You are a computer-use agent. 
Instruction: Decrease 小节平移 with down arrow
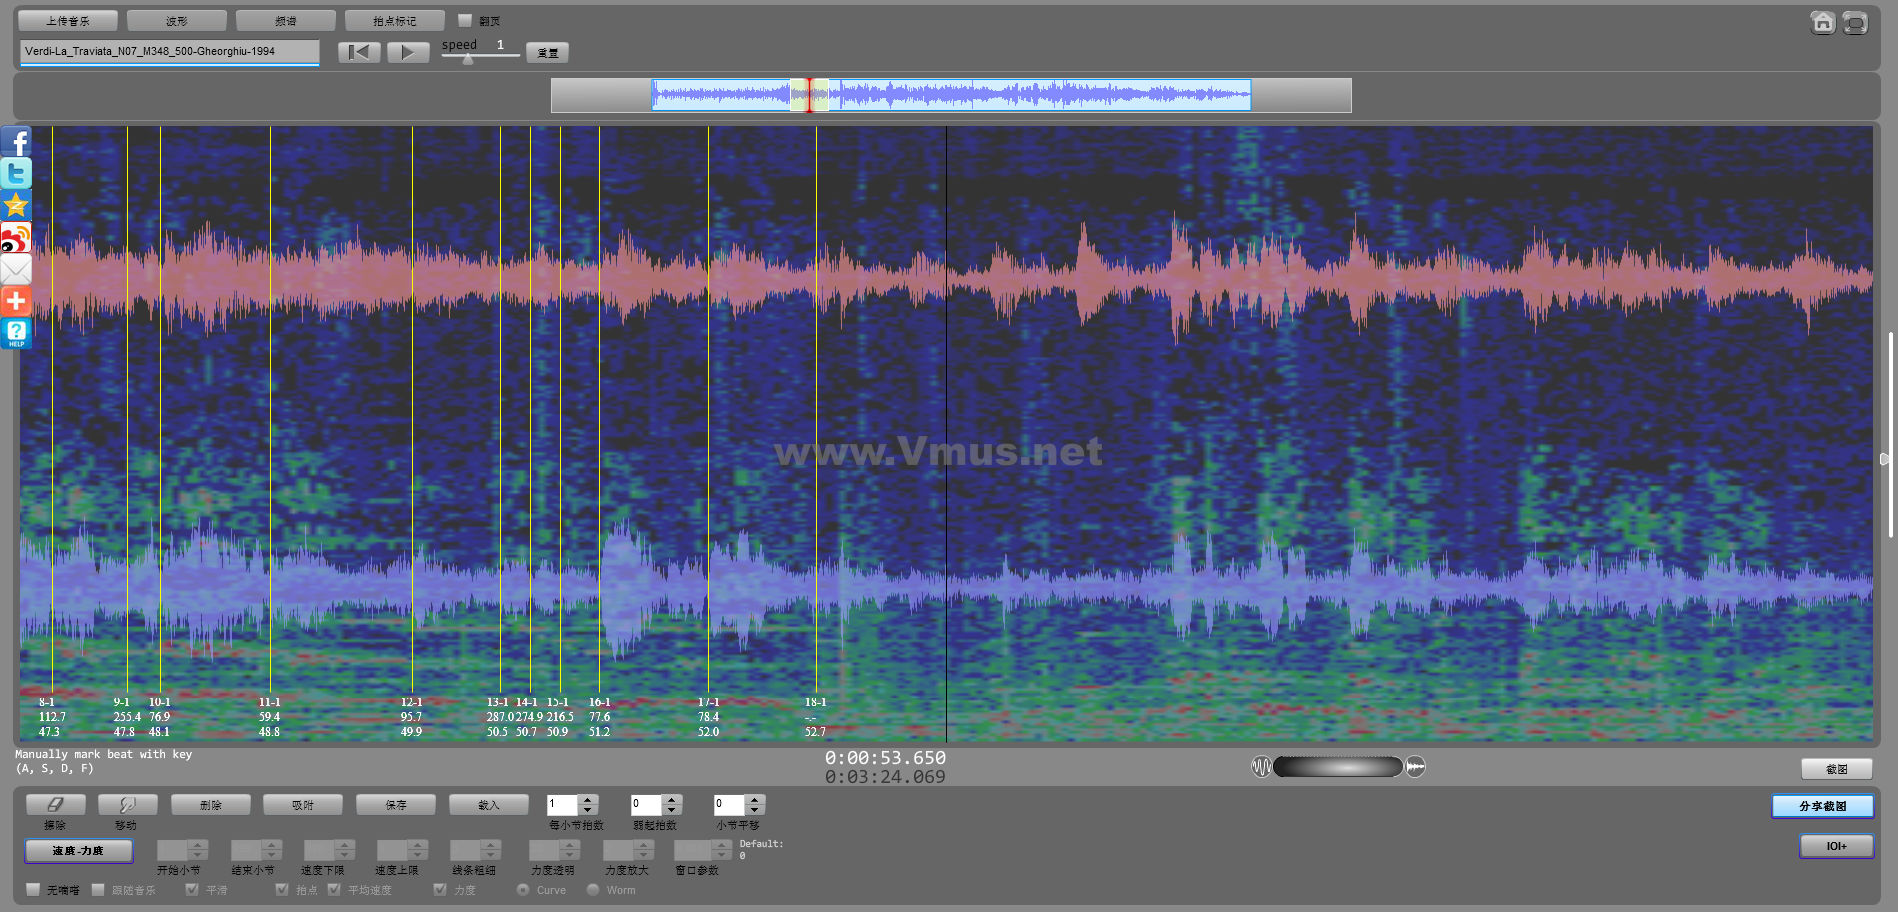point(755,809)
